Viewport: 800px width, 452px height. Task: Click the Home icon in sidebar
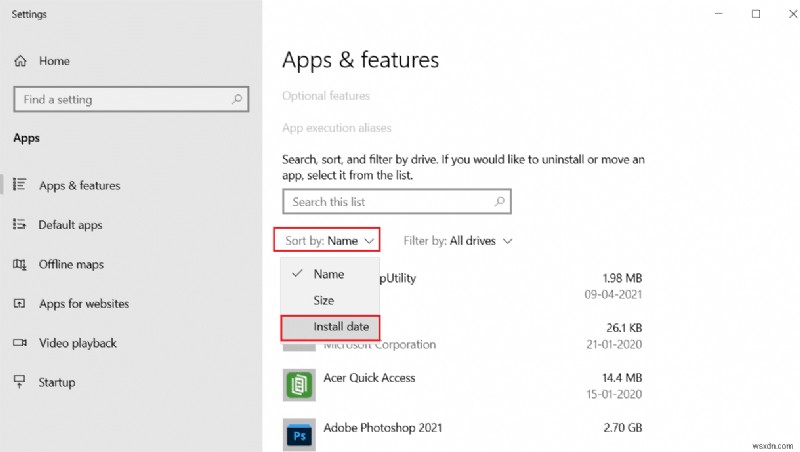coord(20,61)
